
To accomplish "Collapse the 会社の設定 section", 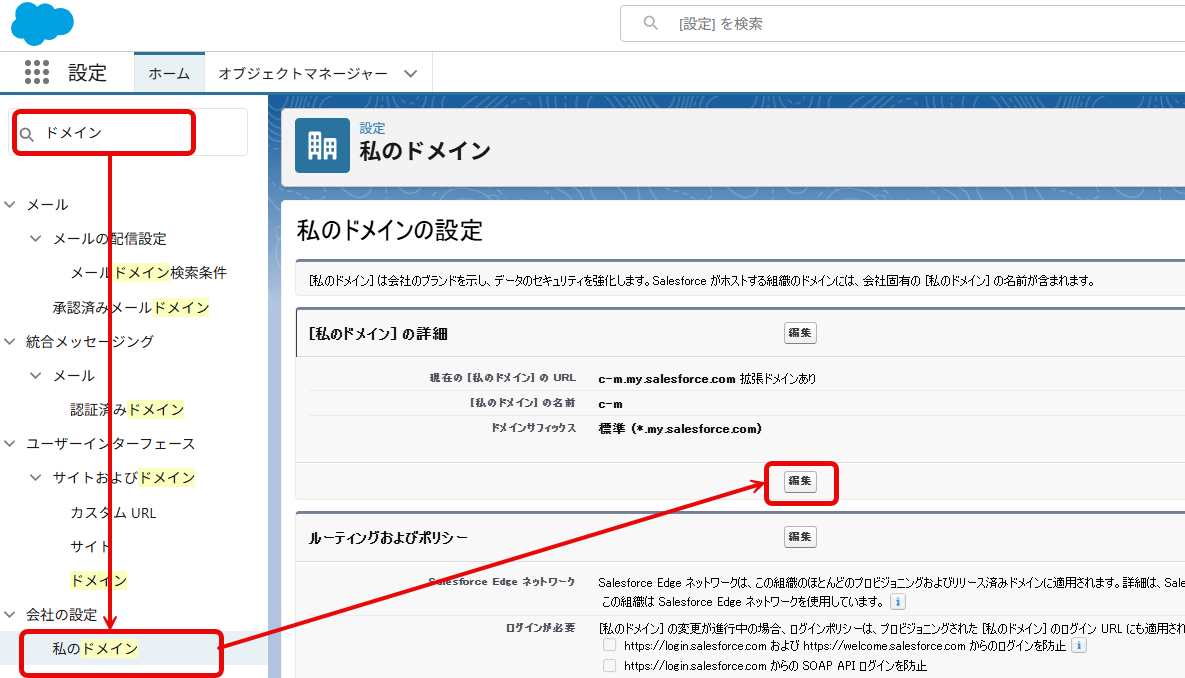I will click(11, 614).
